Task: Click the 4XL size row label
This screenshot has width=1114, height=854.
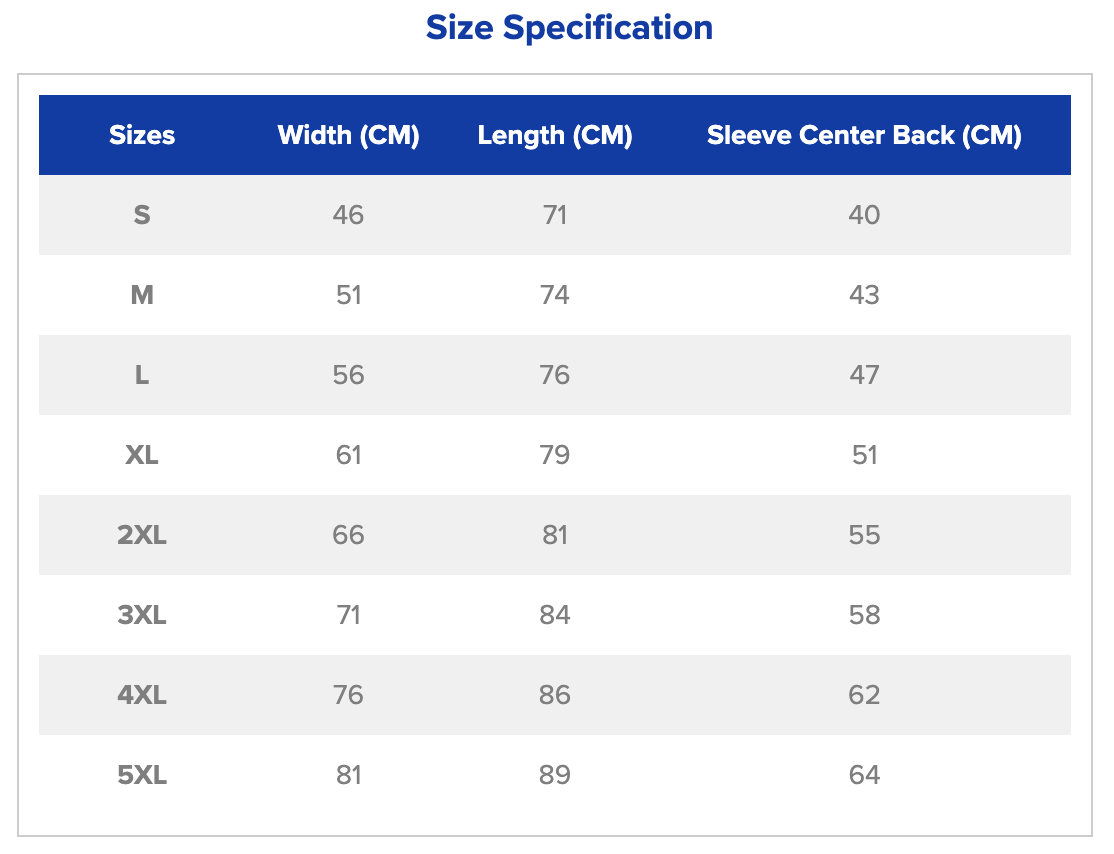Action: pyautogui.click(x=142, y=695)
